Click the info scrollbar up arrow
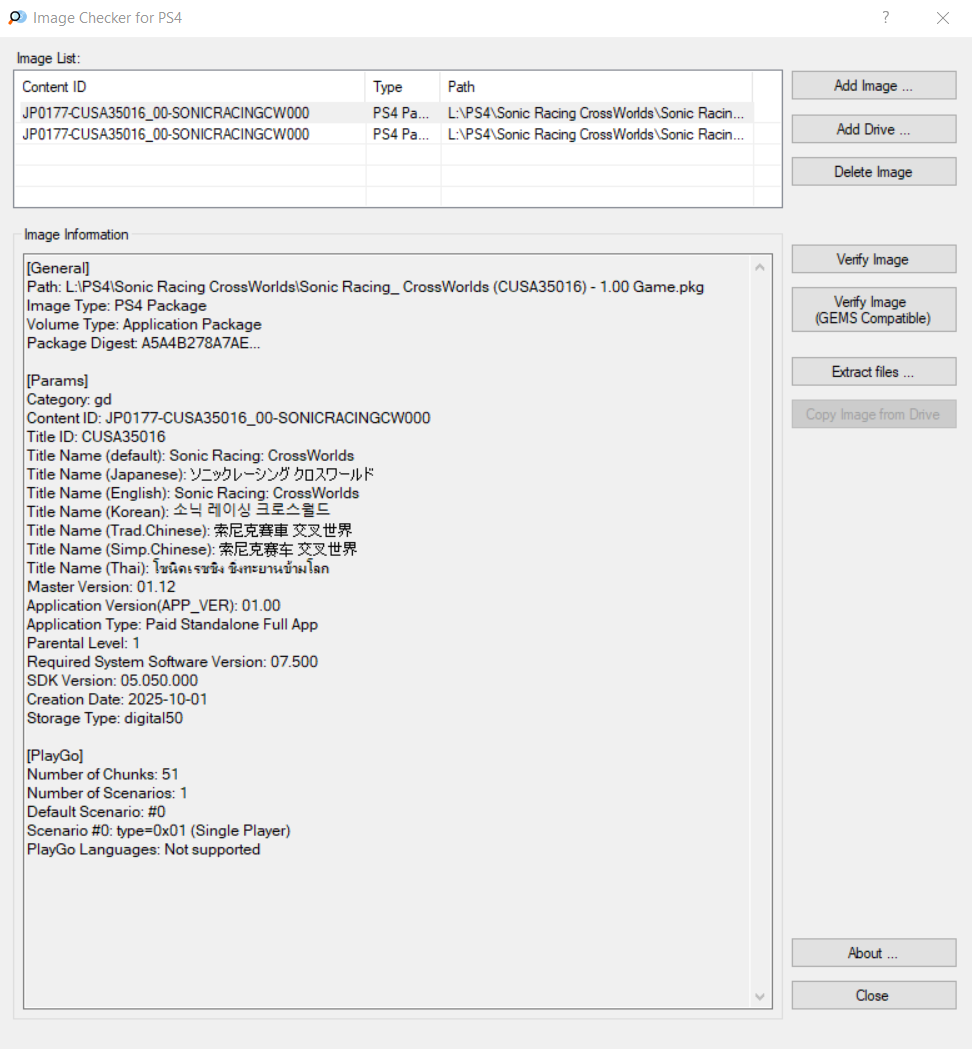The image size is (972, 1049). click(x=760, y=268)
